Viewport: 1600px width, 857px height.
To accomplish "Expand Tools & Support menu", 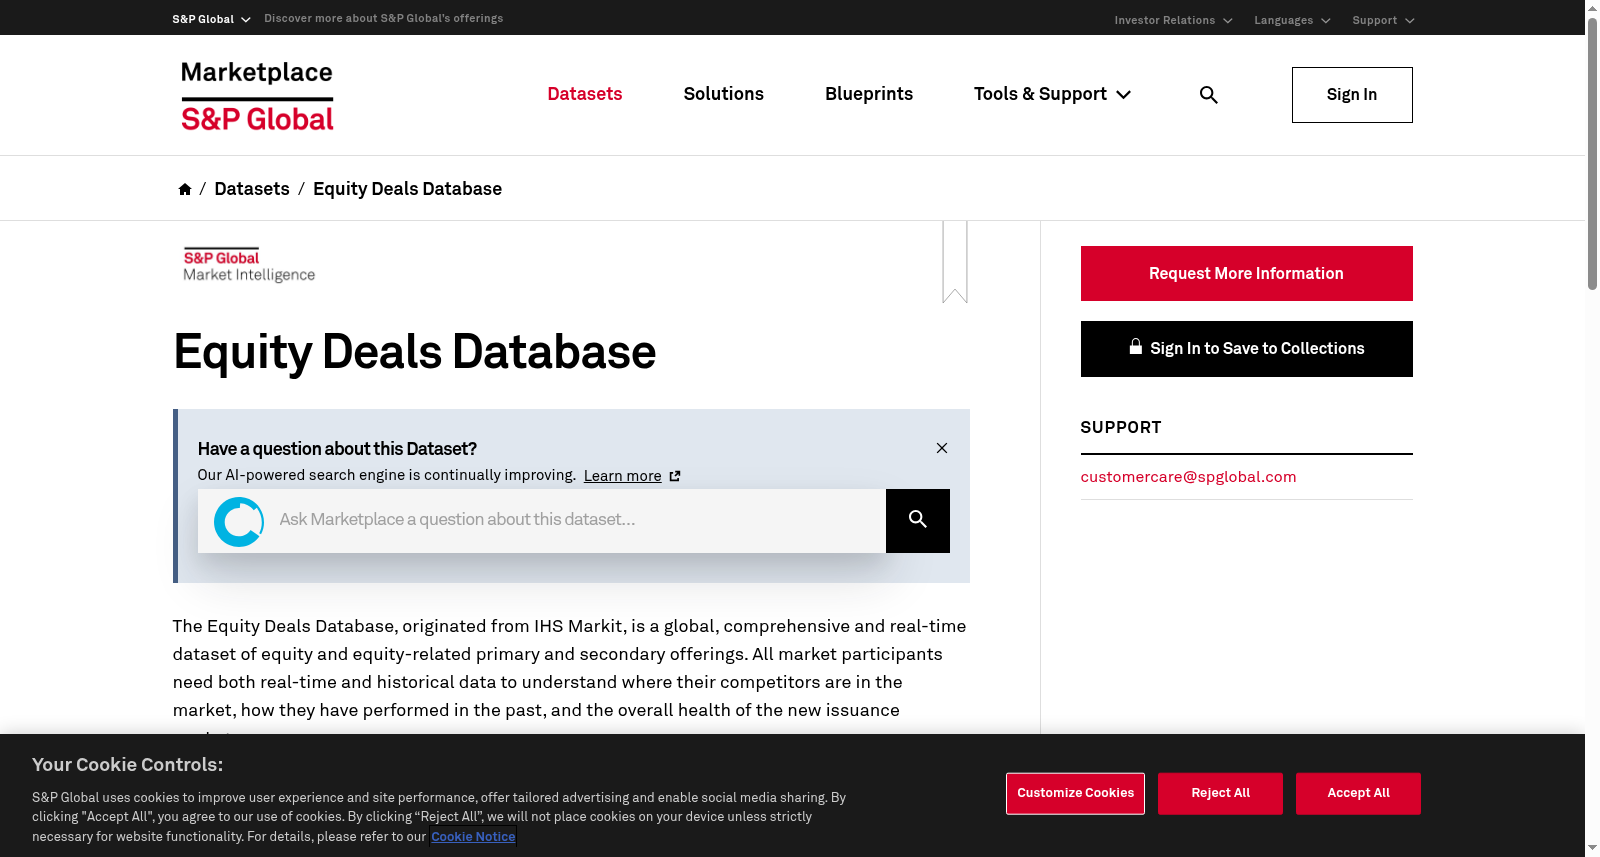I will point(1052,94).
